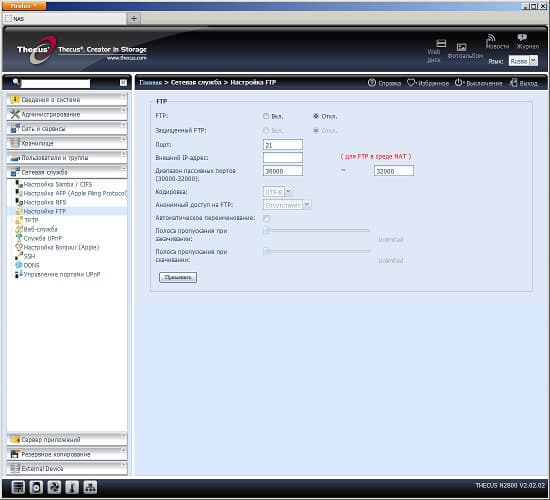Open TFTP item in tree
The image size is (550, 500).
pyautogui.click(x=31, y=220)
